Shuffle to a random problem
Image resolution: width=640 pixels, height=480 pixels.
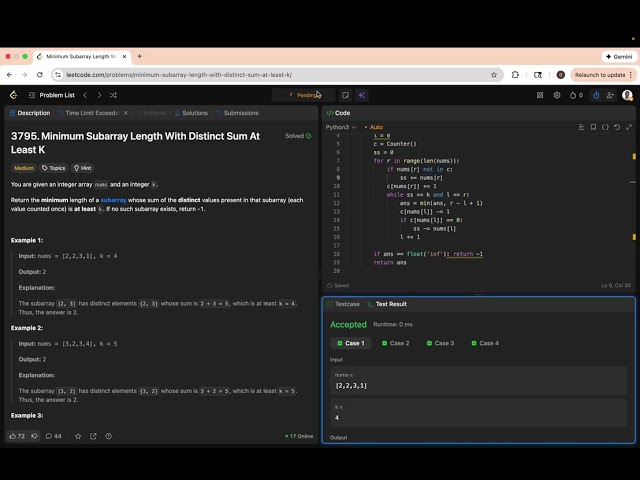115,95
